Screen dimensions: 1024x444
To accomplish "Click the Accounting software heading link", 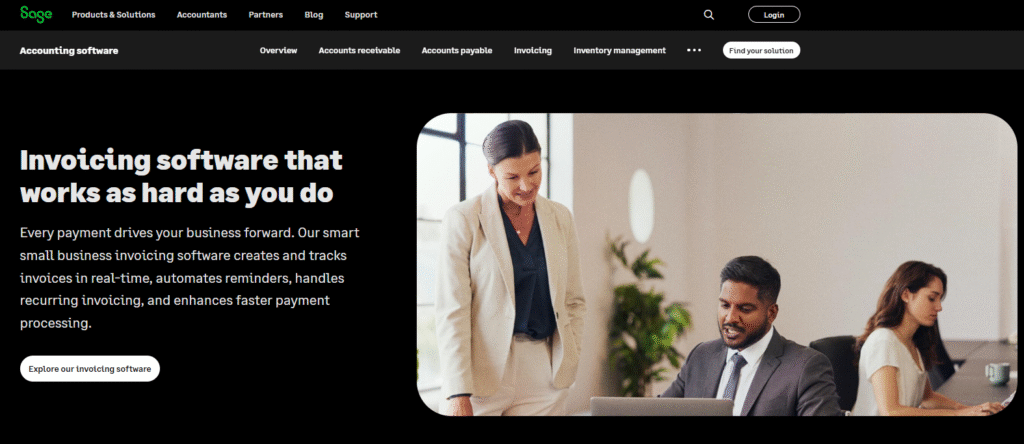I will click(x=69, y=50).
